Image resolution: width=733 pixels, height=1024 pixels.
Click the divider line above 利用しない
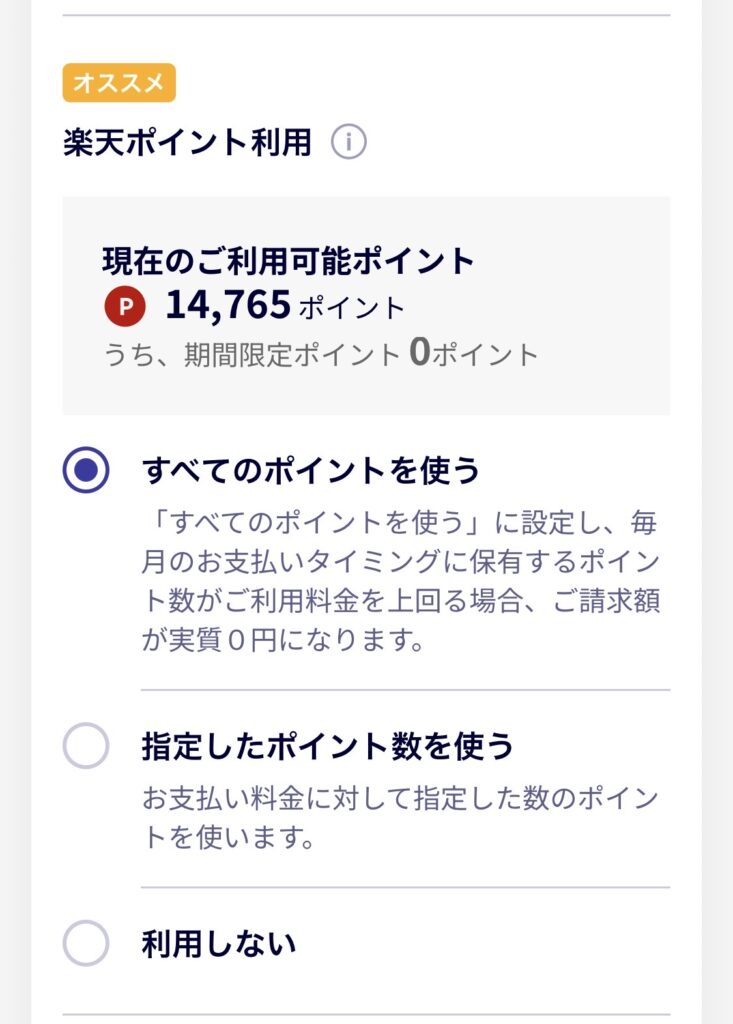[405, 887]
